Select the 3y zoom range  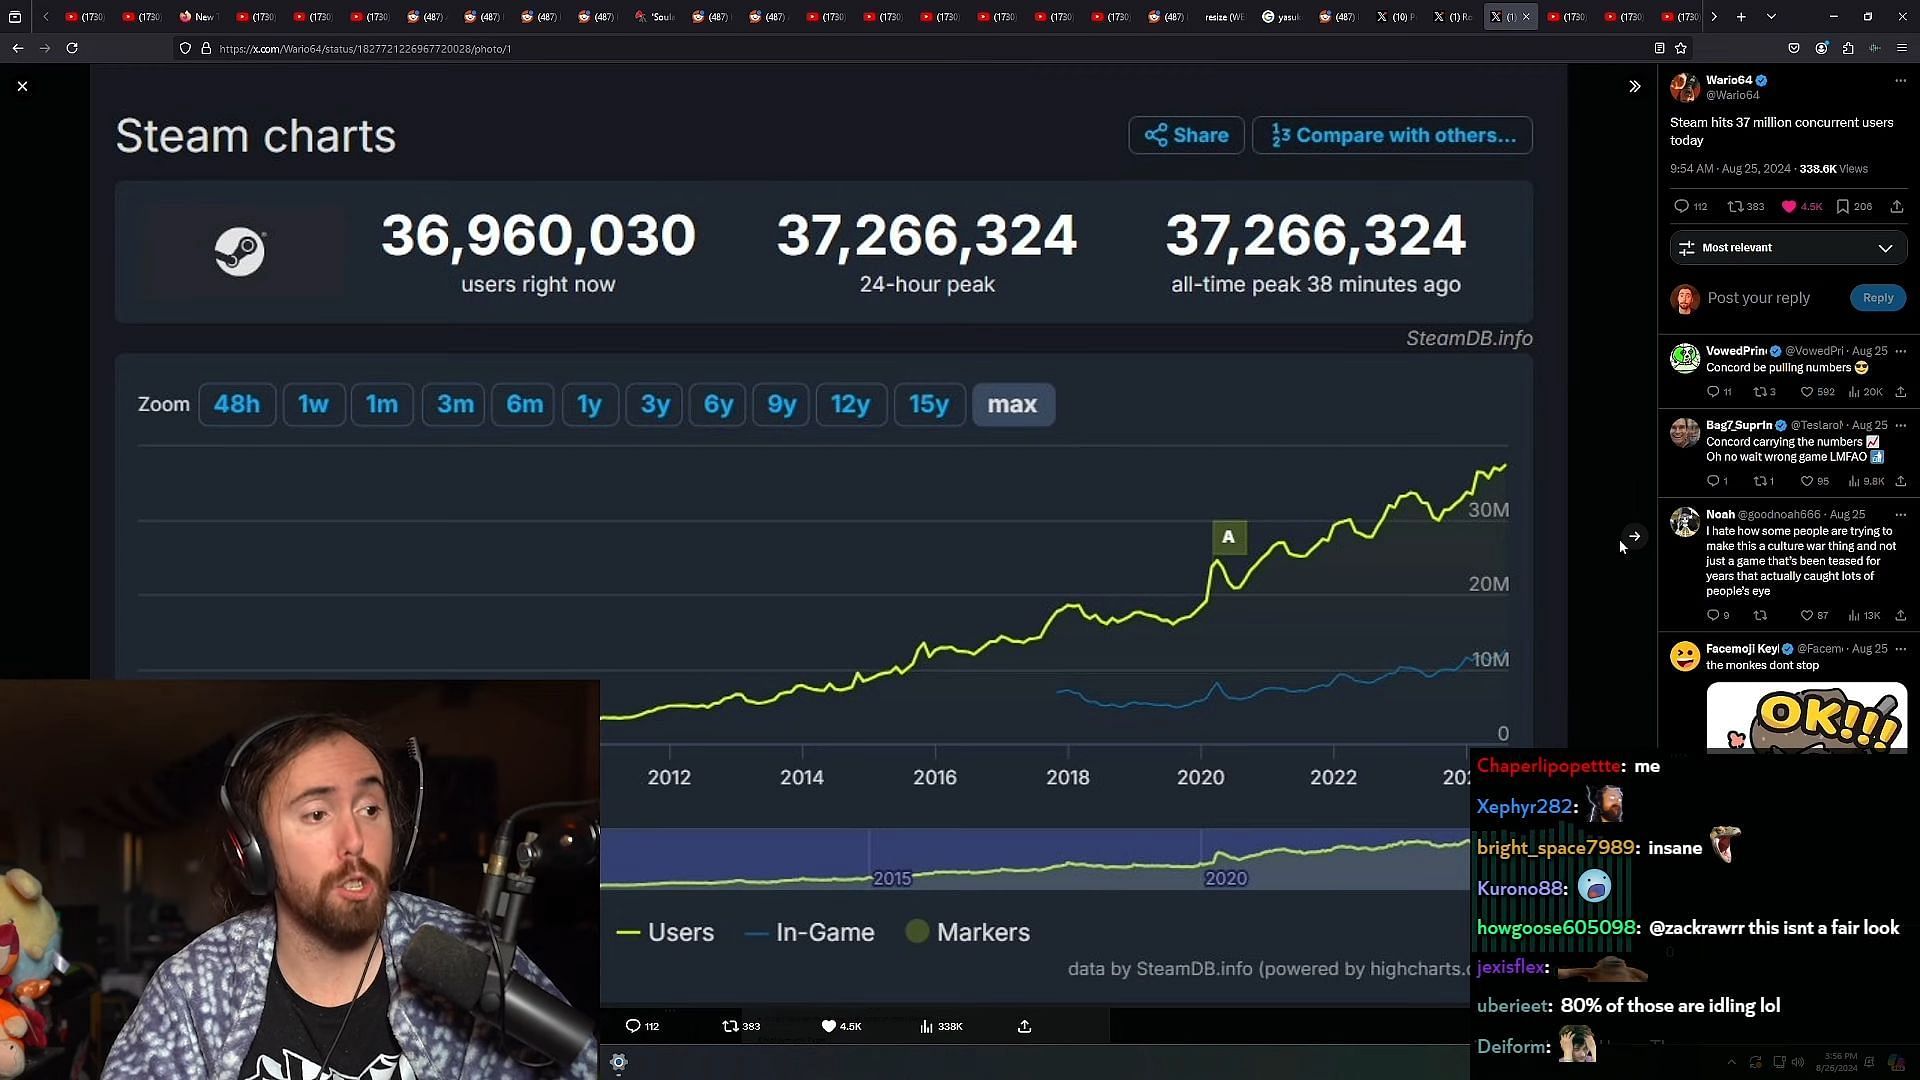[655, 405]
